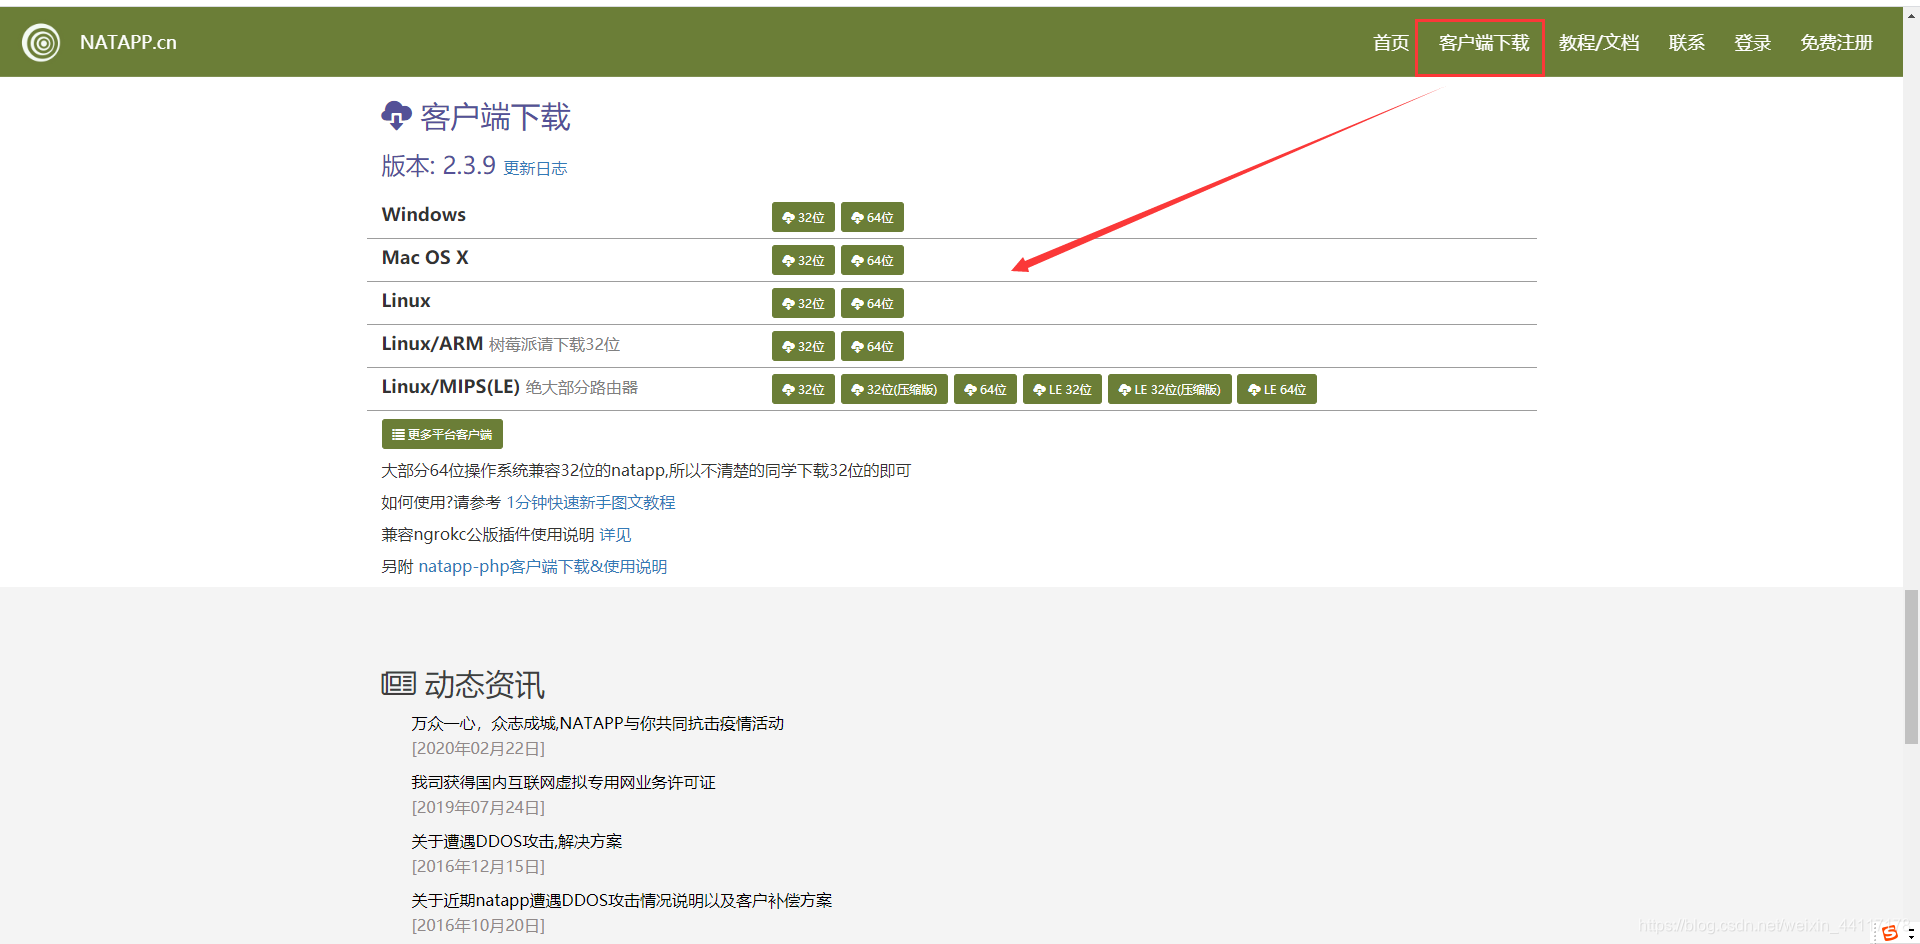Open the 1分钟快速新手图文教程 link

(x=590, y=502)
